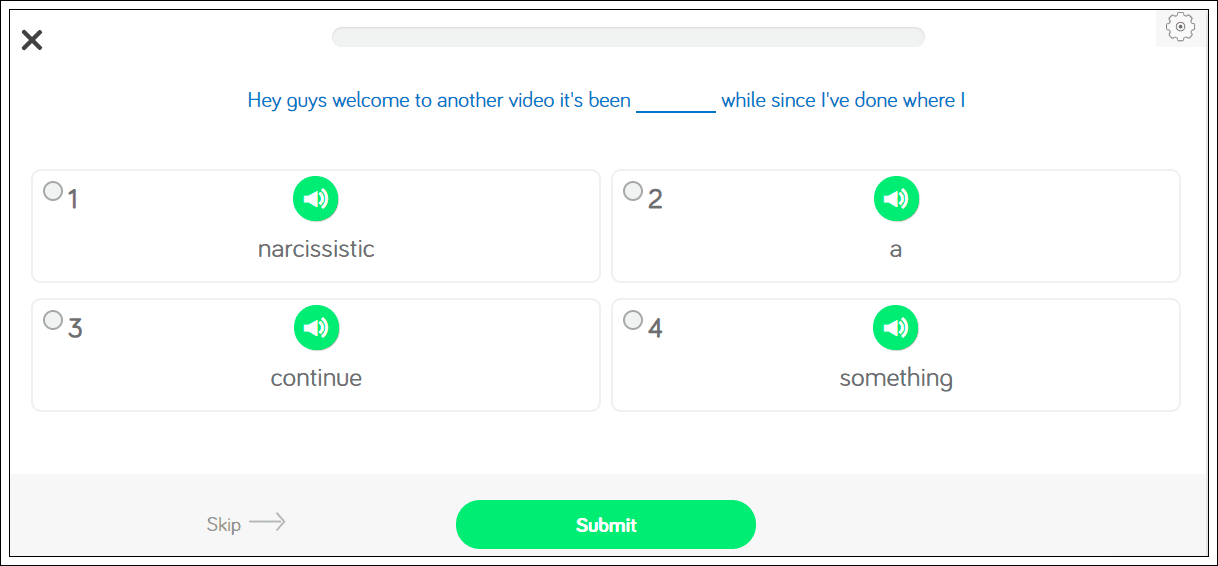Image resolution: width=1218 pixels, height=566 pixels.
Task: Open the settings gear icon
Action: [1181, 28]
